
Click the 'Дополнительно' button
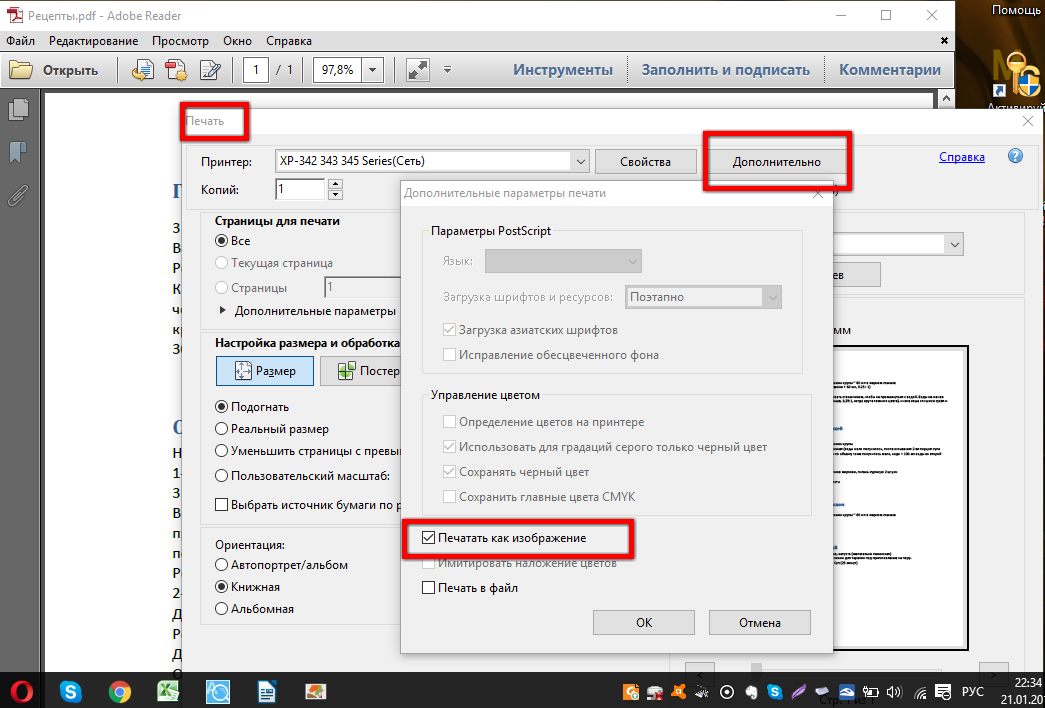click(776, 161)
